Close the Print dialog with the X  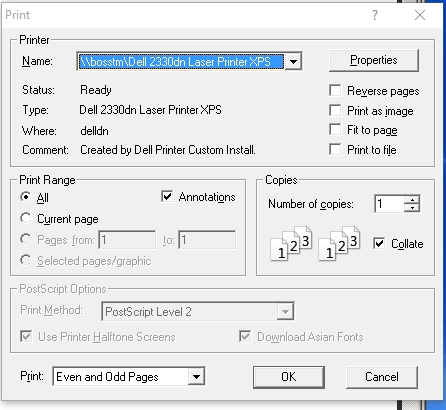click(420, 15)
